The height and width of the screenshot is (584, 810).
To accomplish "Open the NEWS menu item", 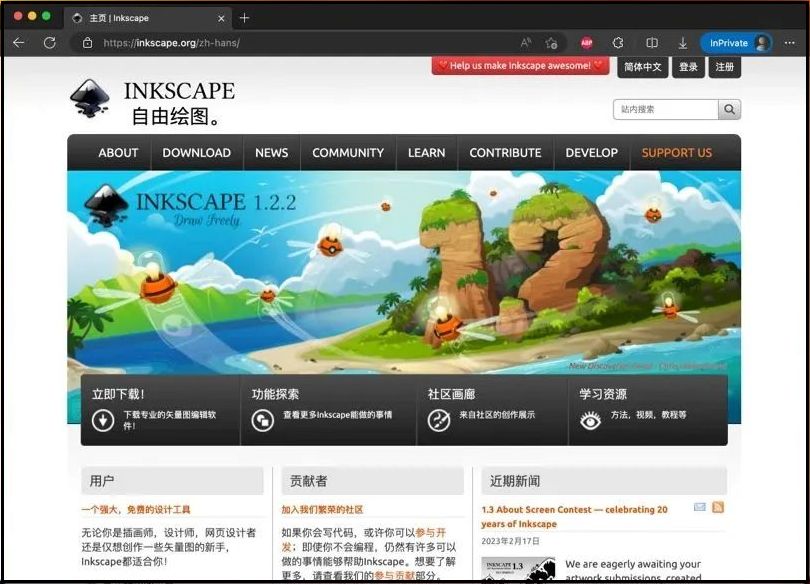I will pyautogui.click(x=271, y=153).
